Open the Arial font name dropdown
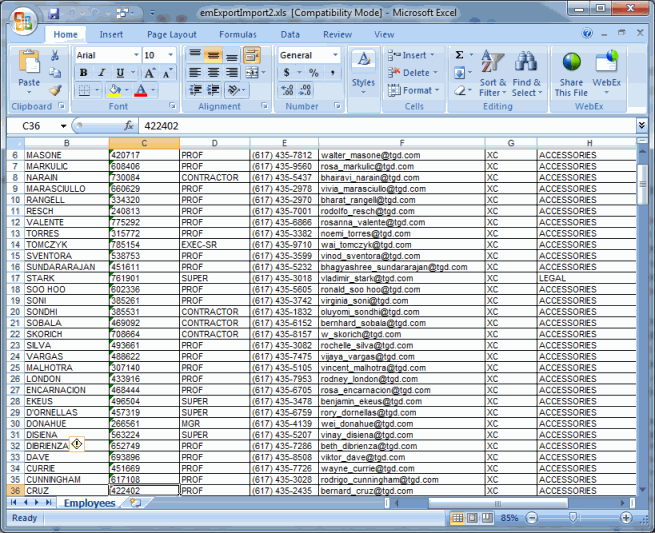Viewport: 655px width, 533px height. [136, 55]
